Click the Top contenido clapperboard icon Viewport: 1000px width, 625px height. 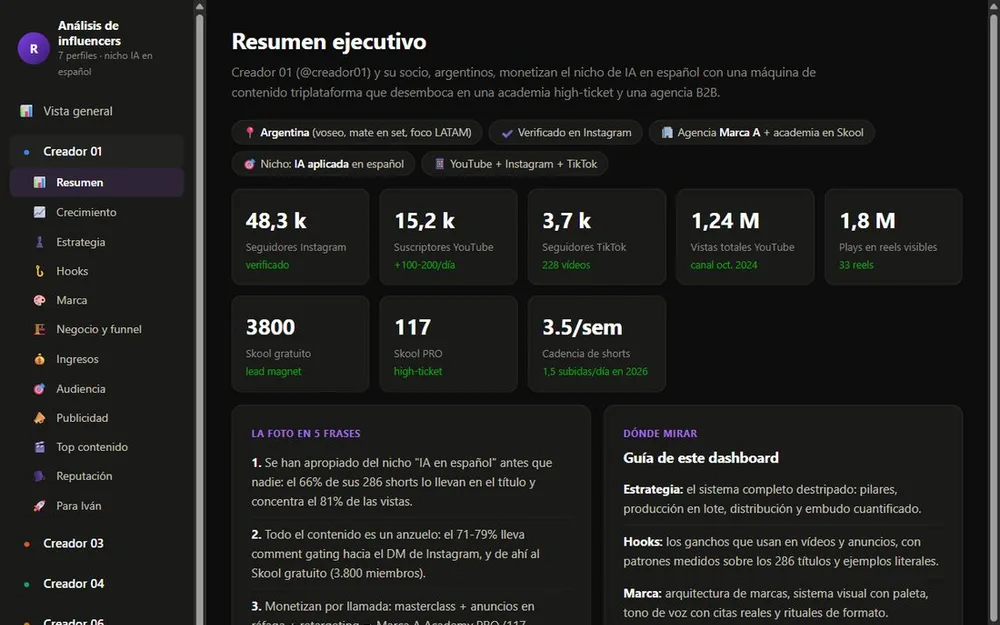[x=40, y=447]
